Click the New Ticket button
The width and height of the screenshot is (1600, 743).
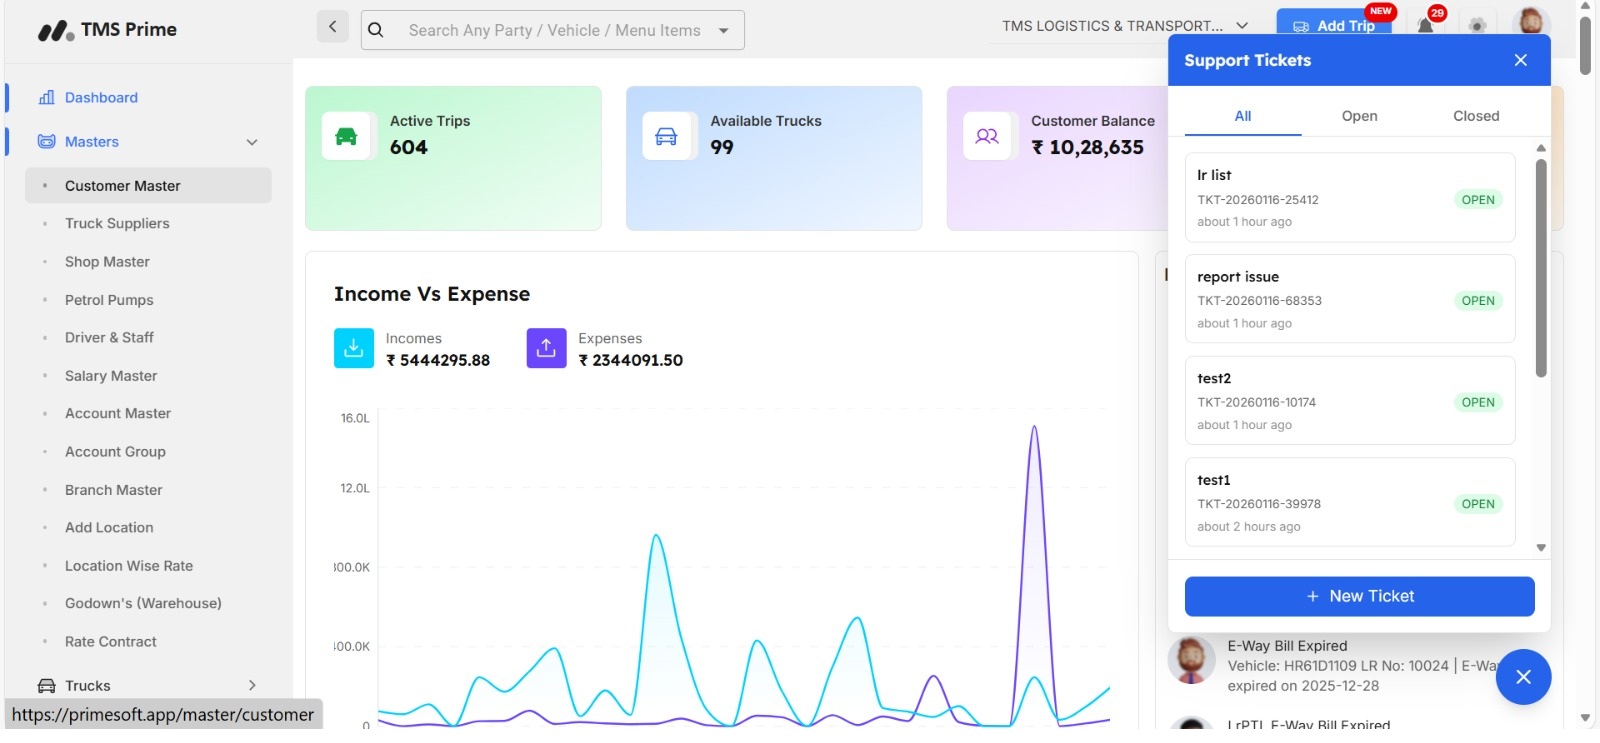coord(1359,597)
